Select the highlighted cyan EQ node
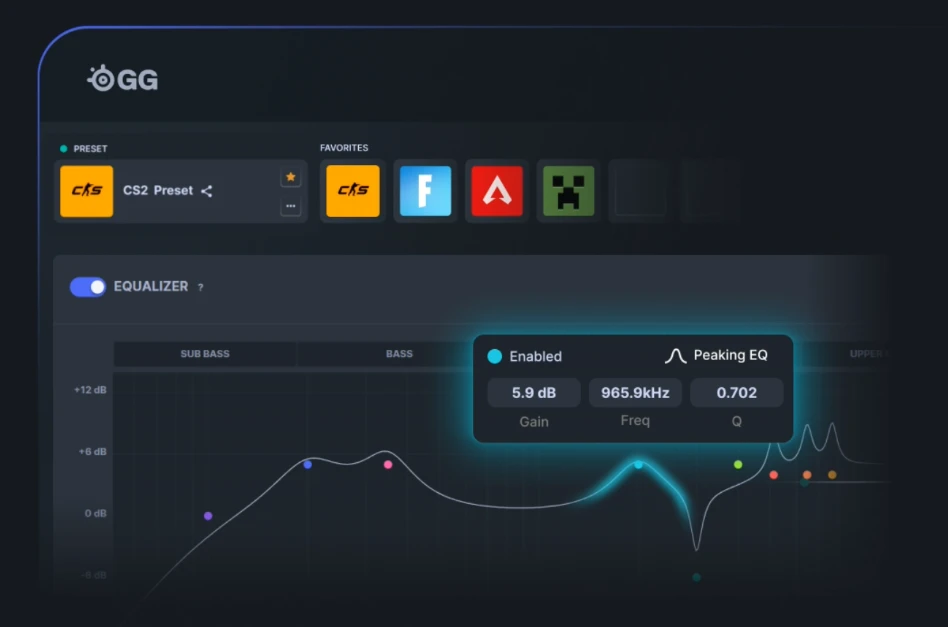Image resolution: width=948 pixels, height=627 pixels. (x=638, y=464)
